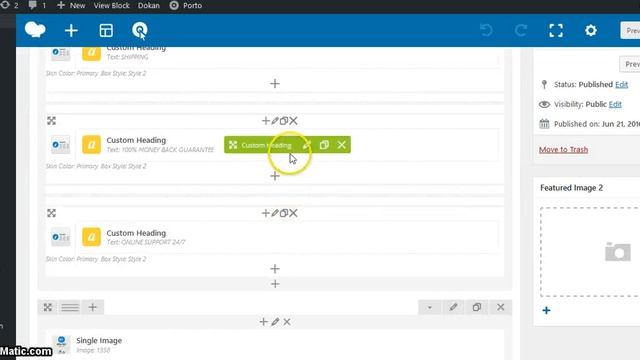The width and height of the screenshot is (640, 360).
Task: Delete the bottom row
Action: pos(500,307)
